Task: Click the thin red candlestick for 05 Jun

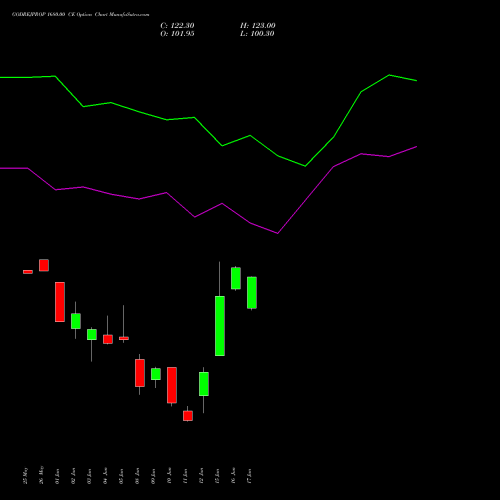Action: pos(124,338)
